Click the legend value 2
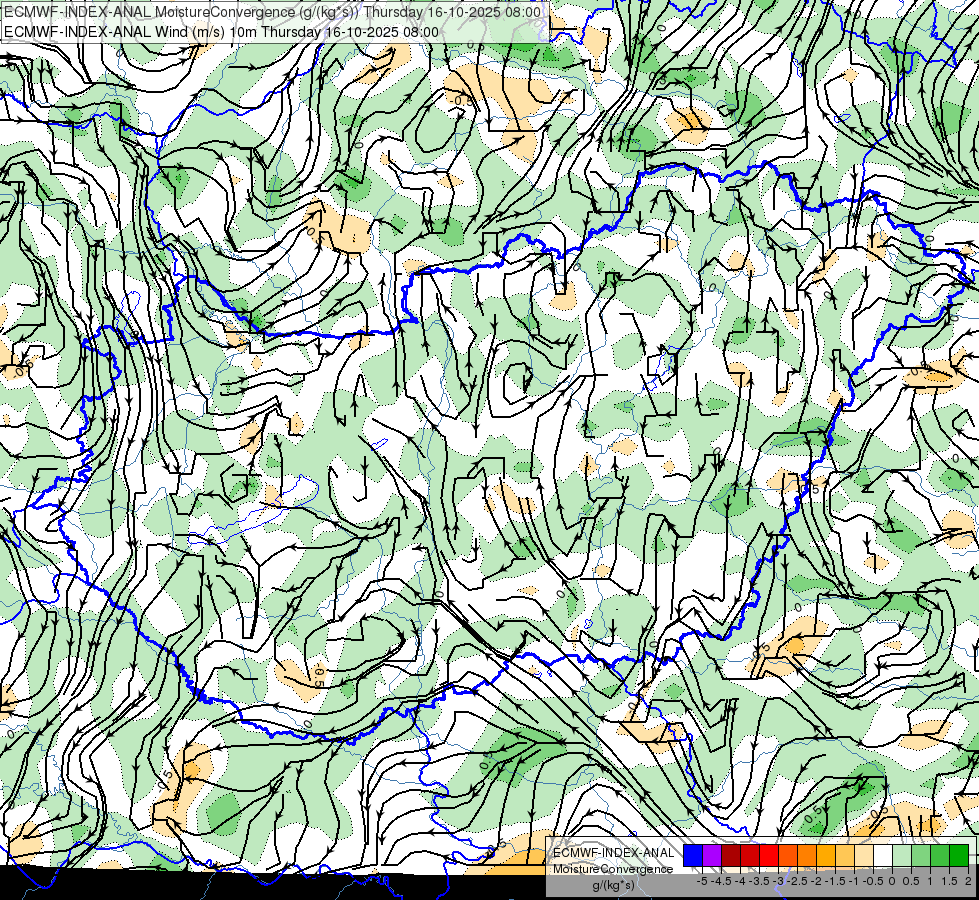The height and width of the screenshot is (900, 979). click(x=968, y=881)
